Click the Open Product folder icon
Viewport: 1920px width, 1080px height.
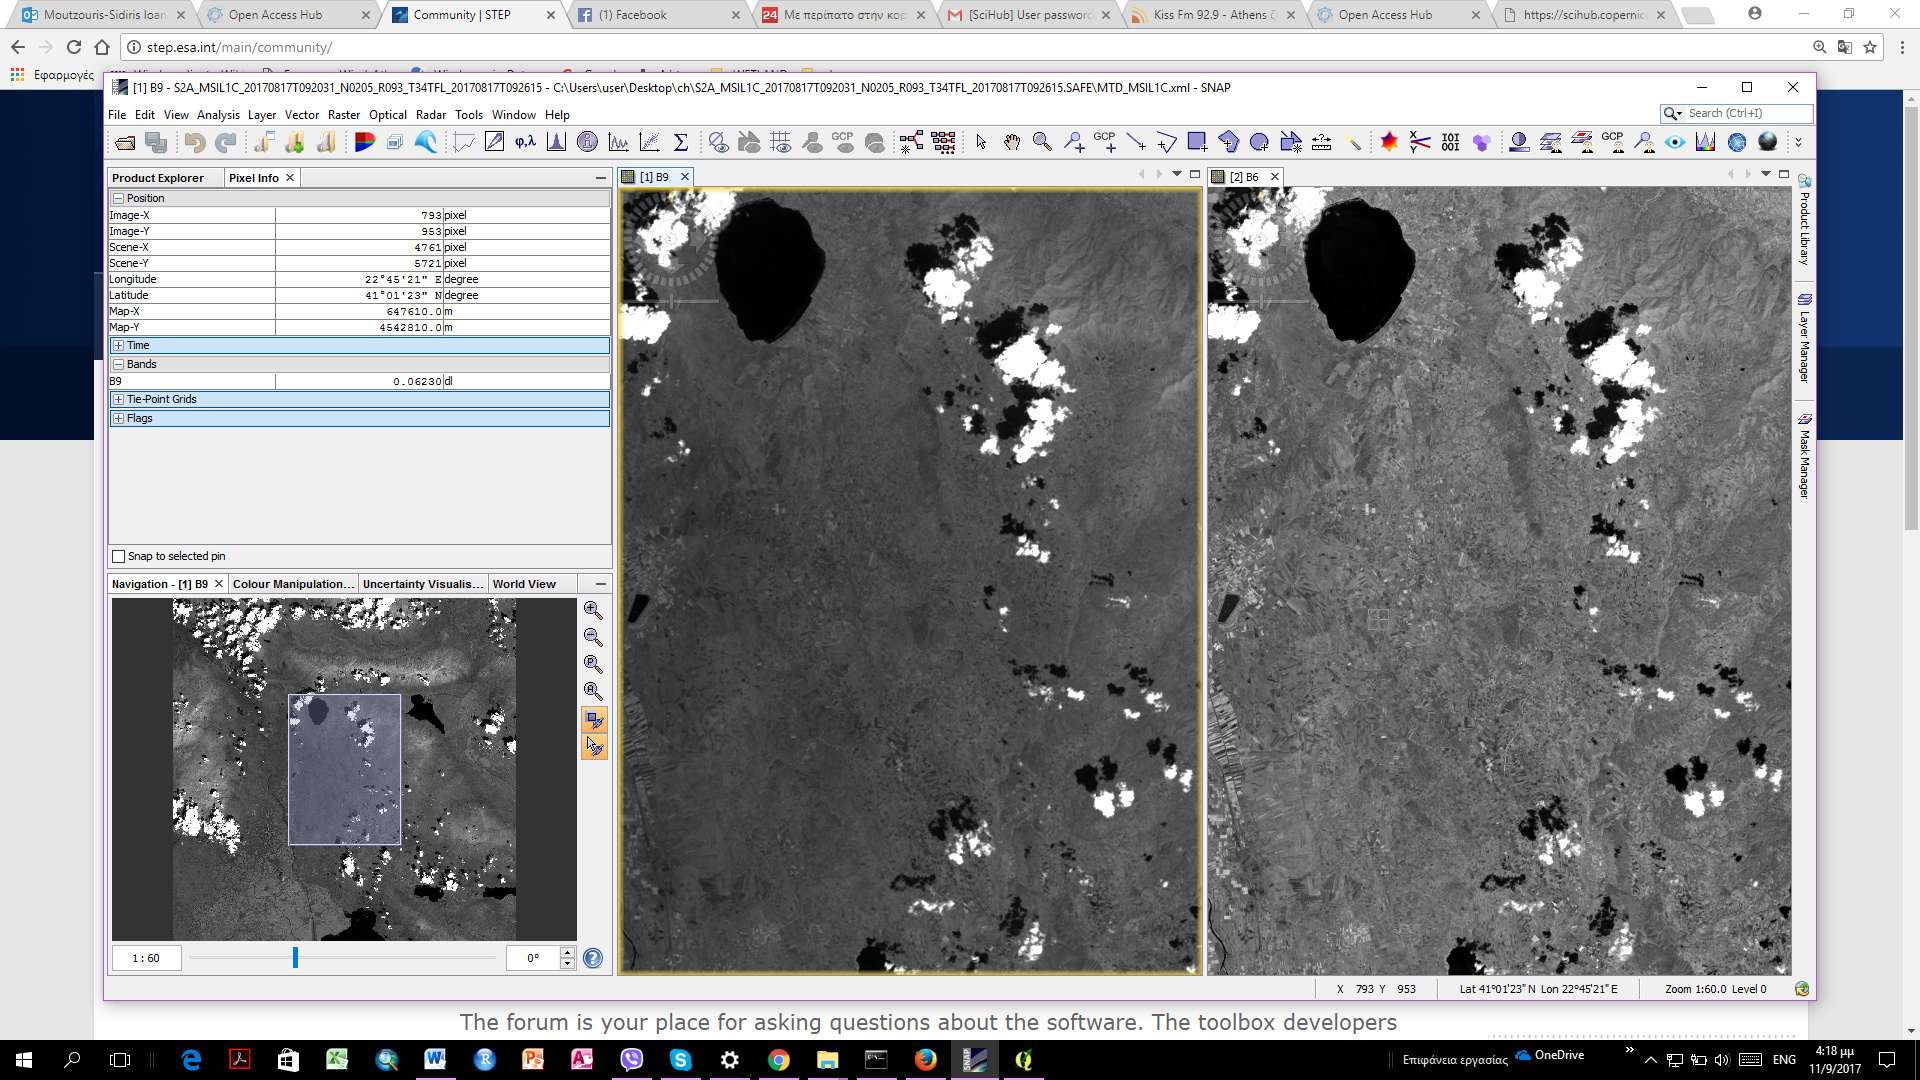click(125, 143)
